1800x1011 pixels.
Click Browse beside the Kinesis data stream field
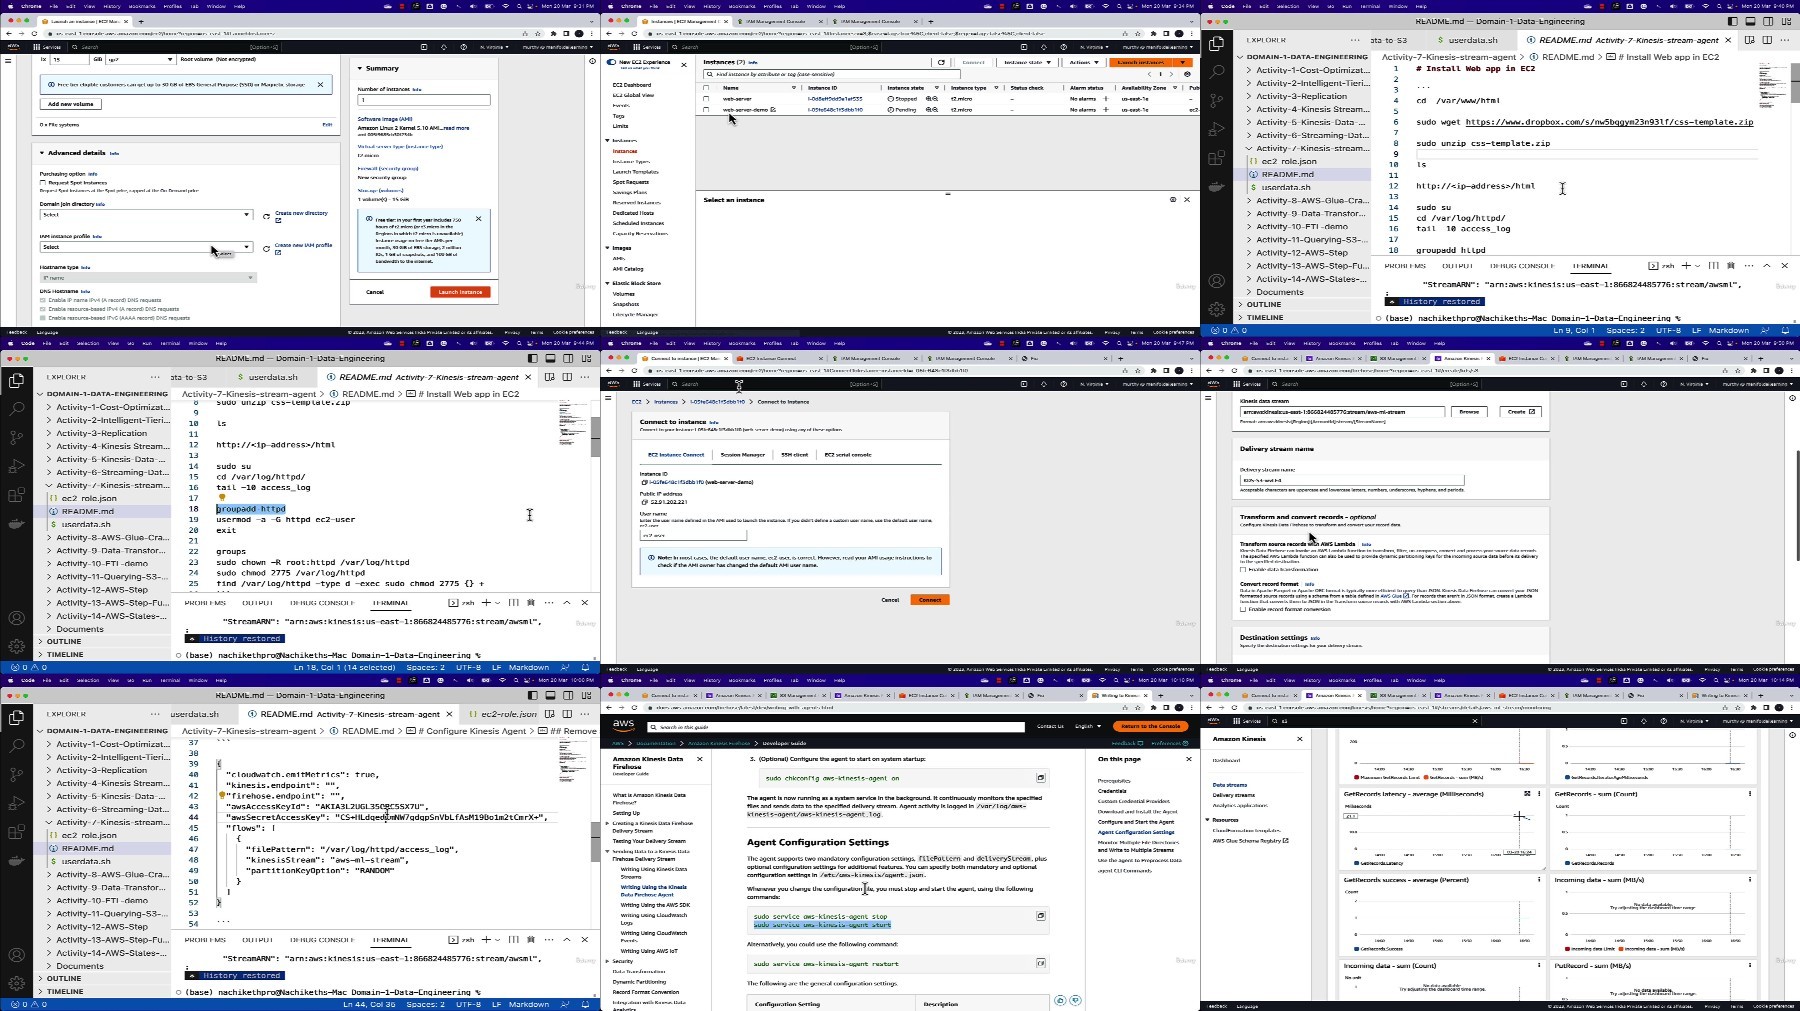(1469, 412)
